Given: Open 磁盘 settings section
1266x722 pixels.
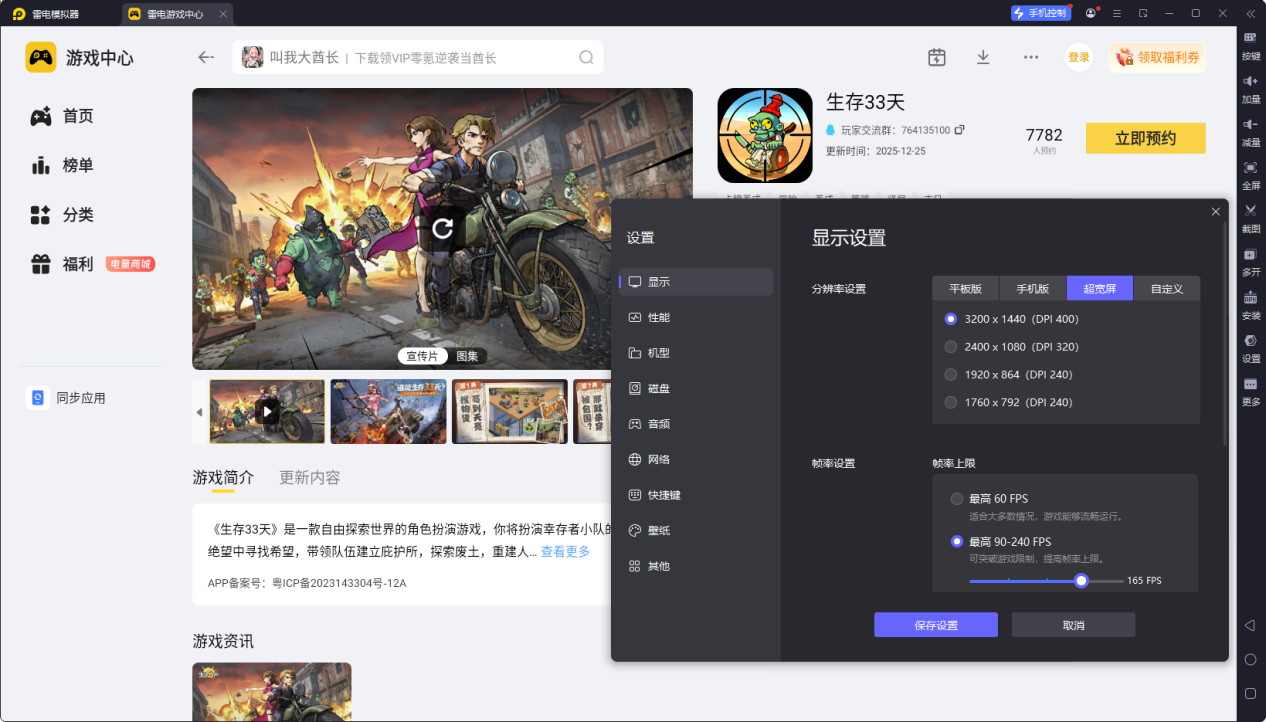Looking at the screenshot, I should coord(696,388).
